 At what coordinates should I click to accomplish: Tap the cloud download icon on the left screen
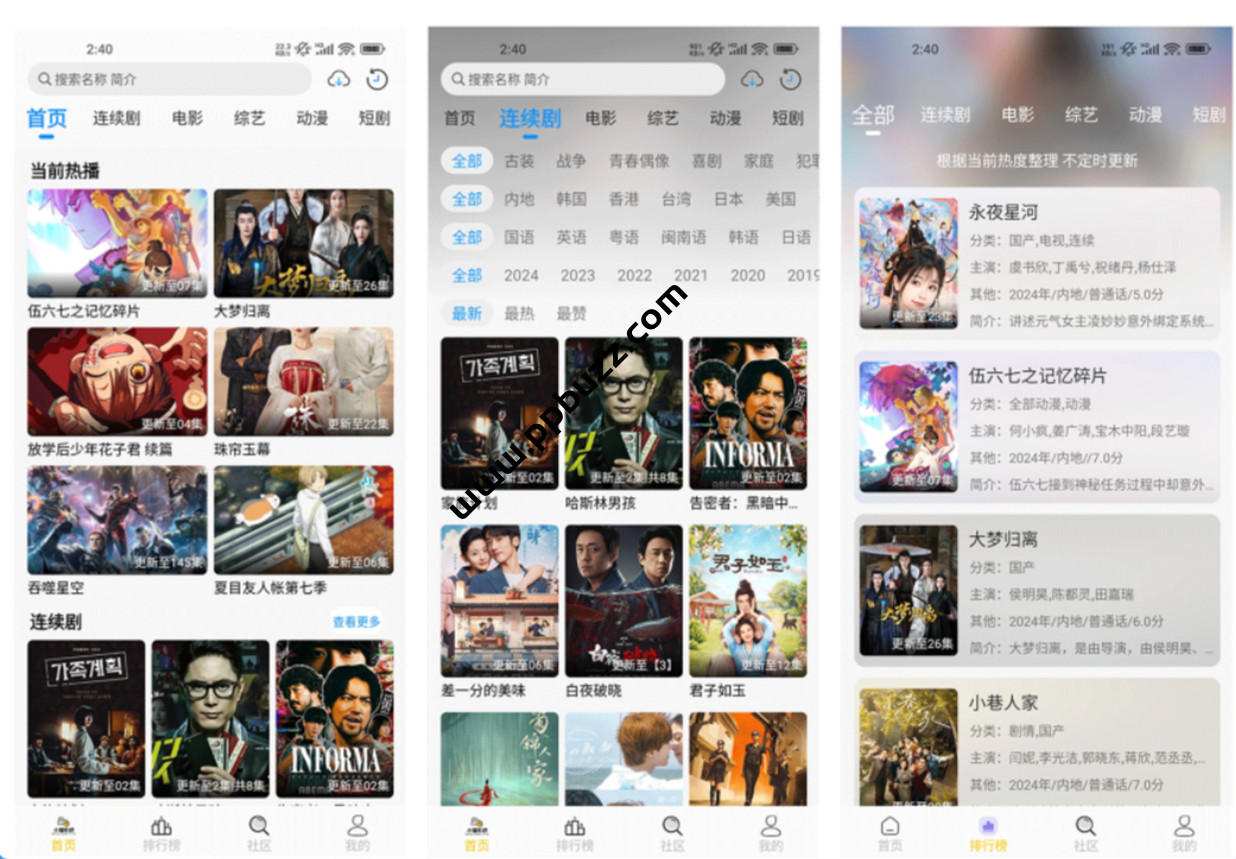[x=339, y=79]
